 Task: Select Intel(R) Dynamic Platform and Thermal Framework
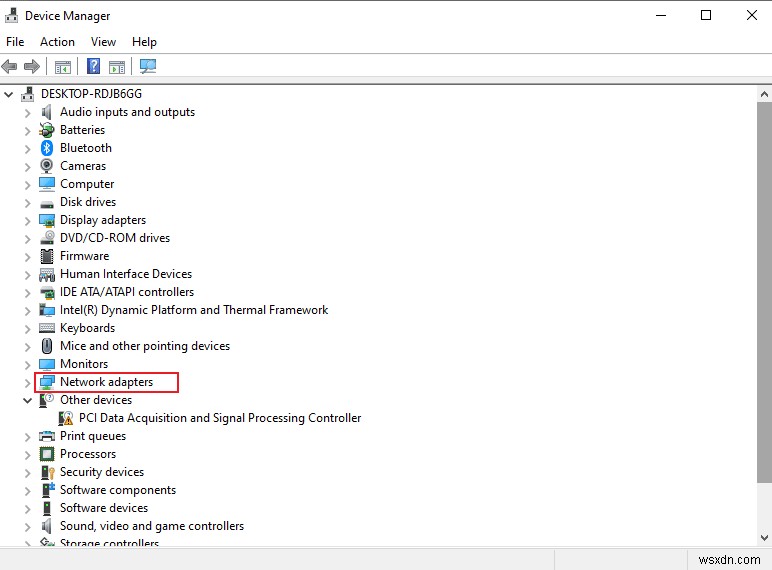193,310
